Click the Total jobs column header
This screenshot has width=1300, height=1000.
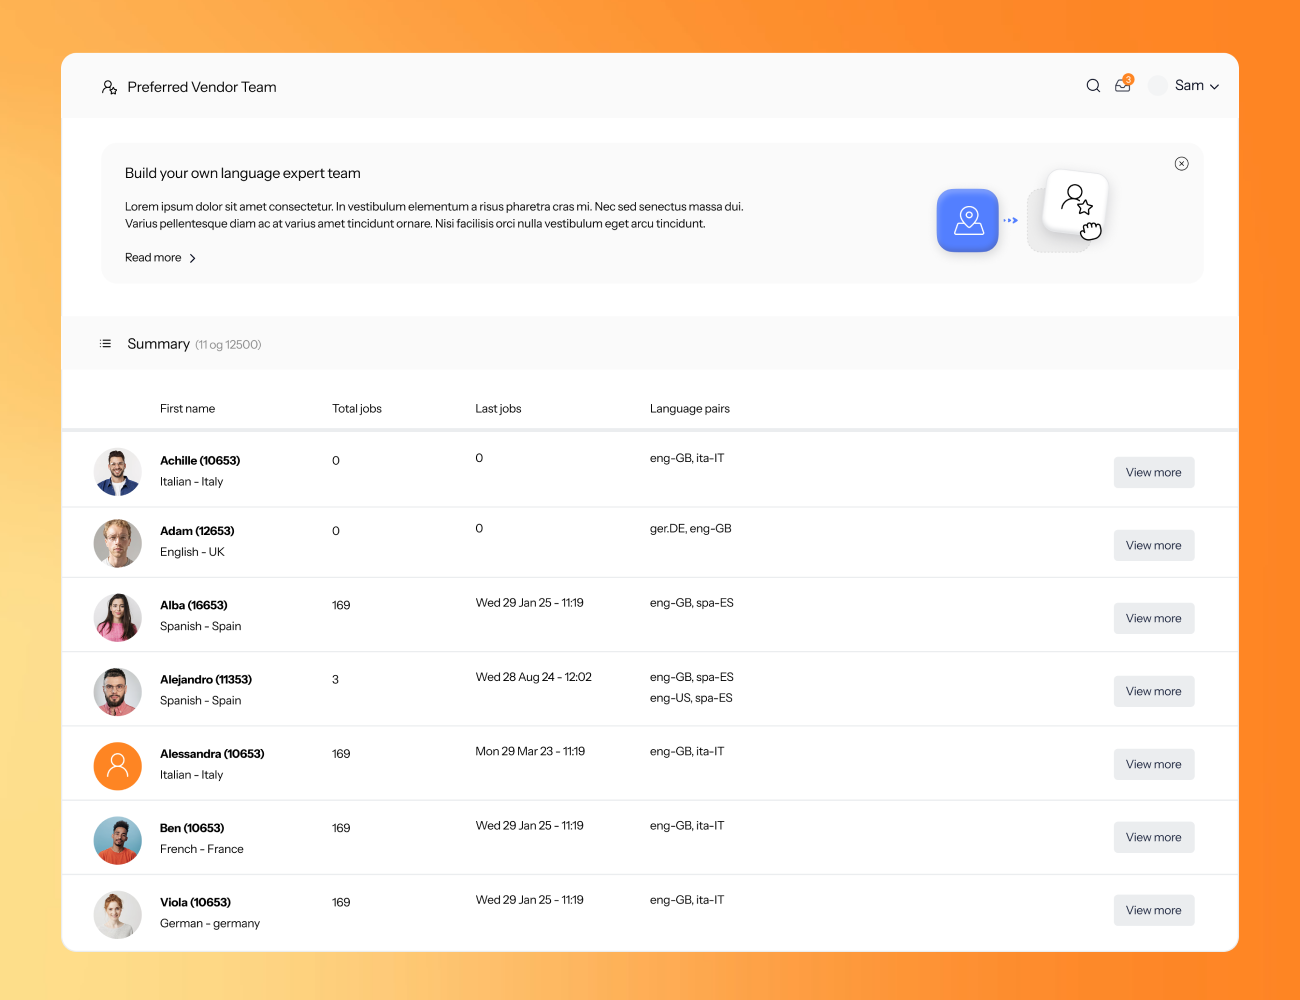[356, 408]
